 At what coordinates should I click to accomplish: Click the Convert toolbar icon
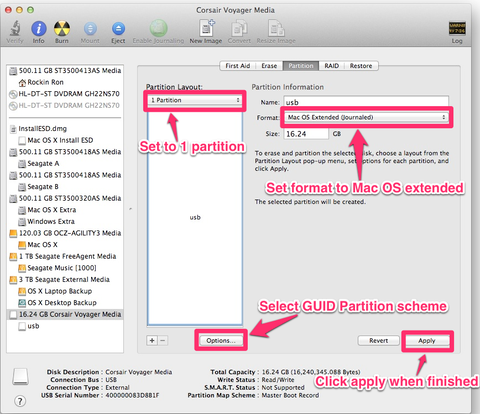pyautogui.click(x=239, y=28)
